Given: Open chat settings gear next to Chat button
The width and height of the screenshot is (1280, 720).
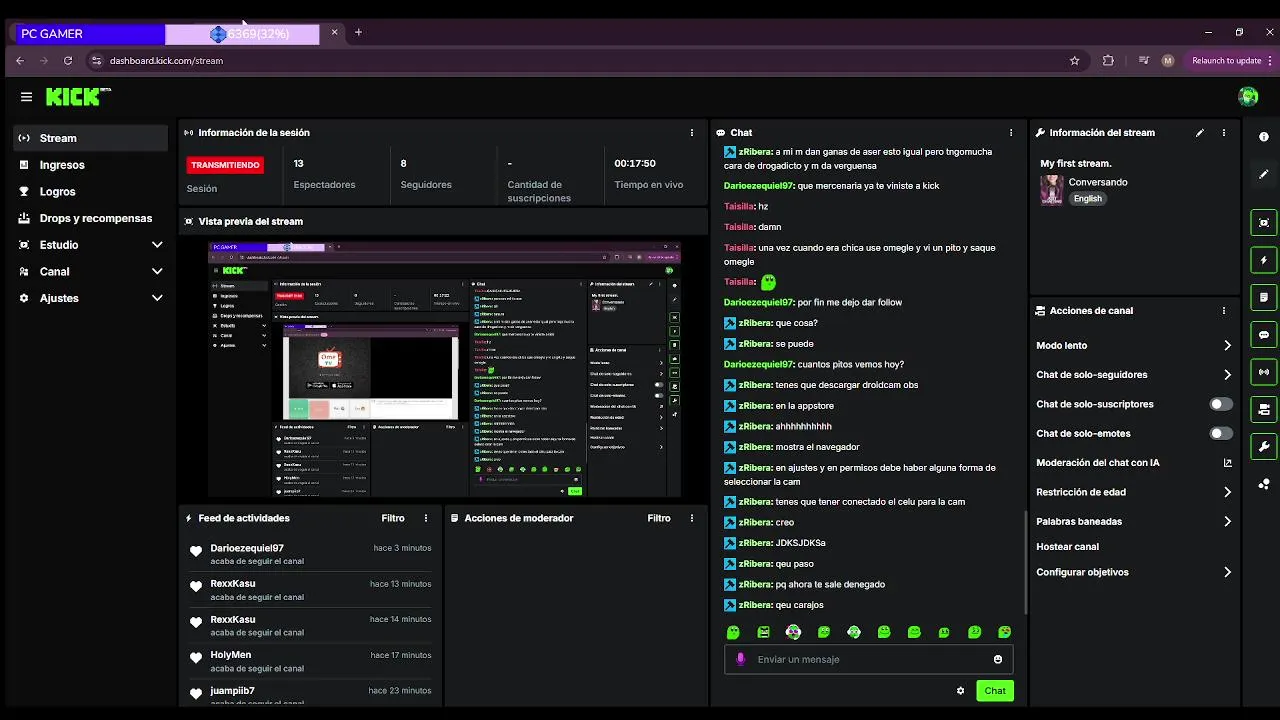Looking at the screenshot, I should click(961, 691).
